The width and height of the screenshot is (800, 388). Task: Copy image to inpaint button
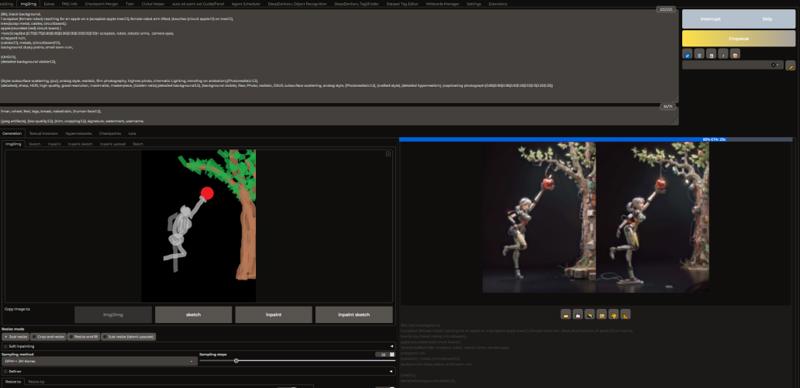coord(273,314)
